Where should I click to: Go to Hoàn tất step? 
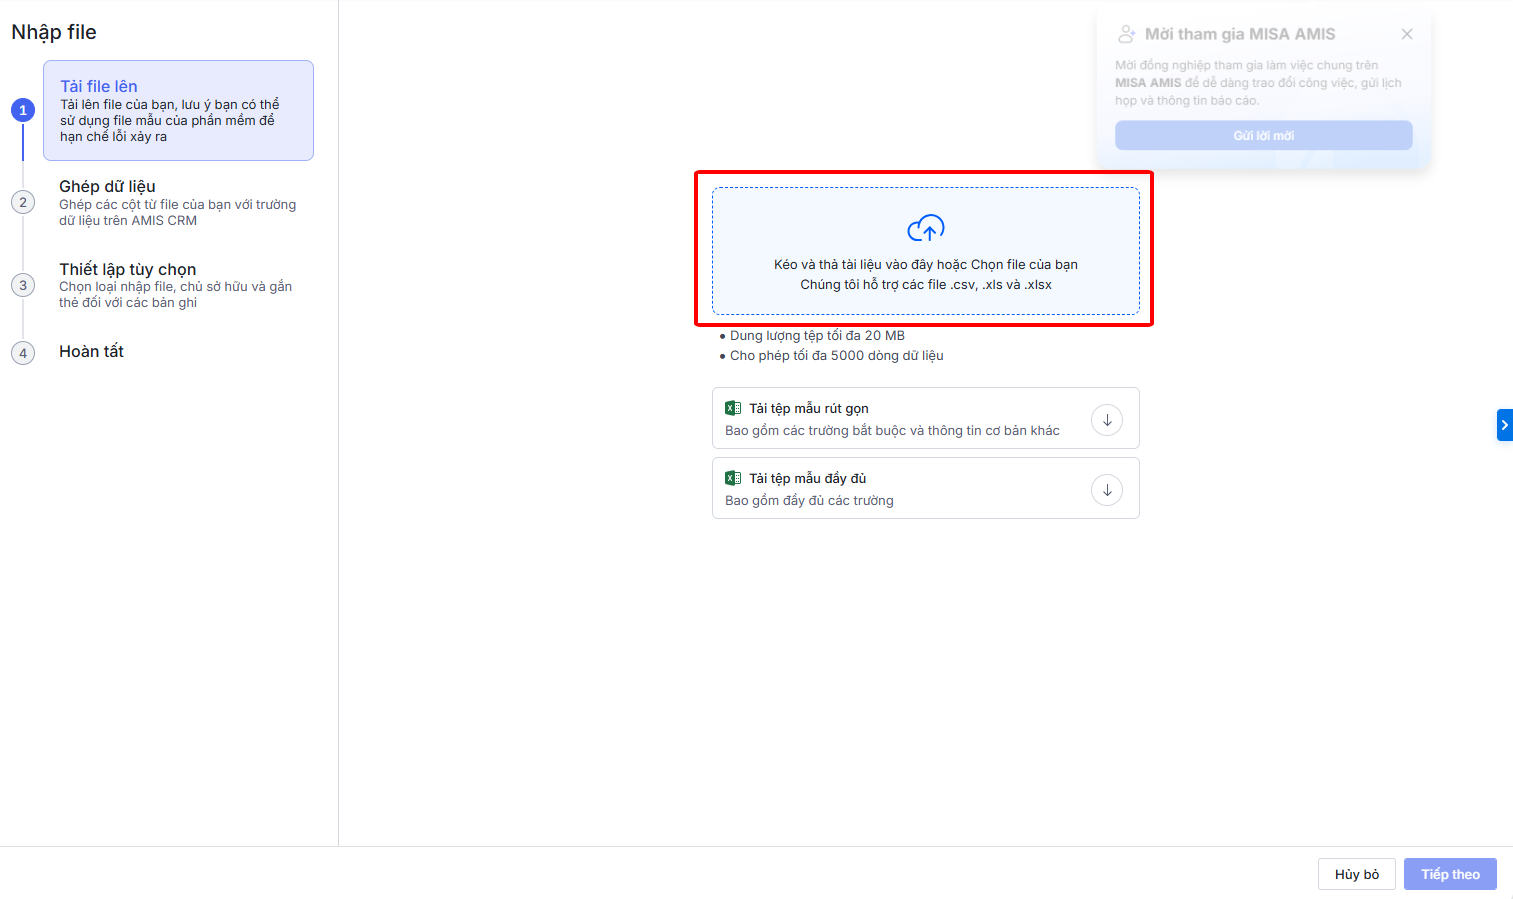[91, 352]
